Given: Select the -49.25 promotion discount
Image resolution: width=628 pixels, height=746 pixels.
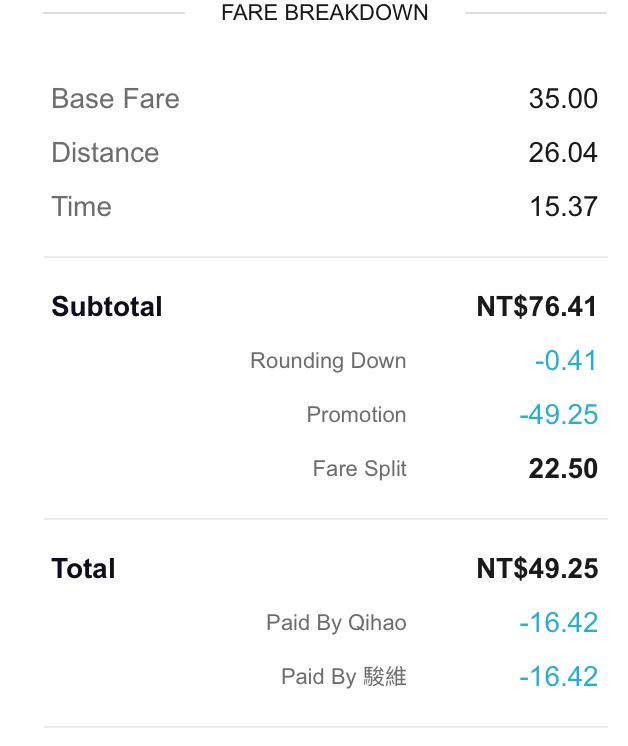Looking at the screenshot, I should coord(559,414).
